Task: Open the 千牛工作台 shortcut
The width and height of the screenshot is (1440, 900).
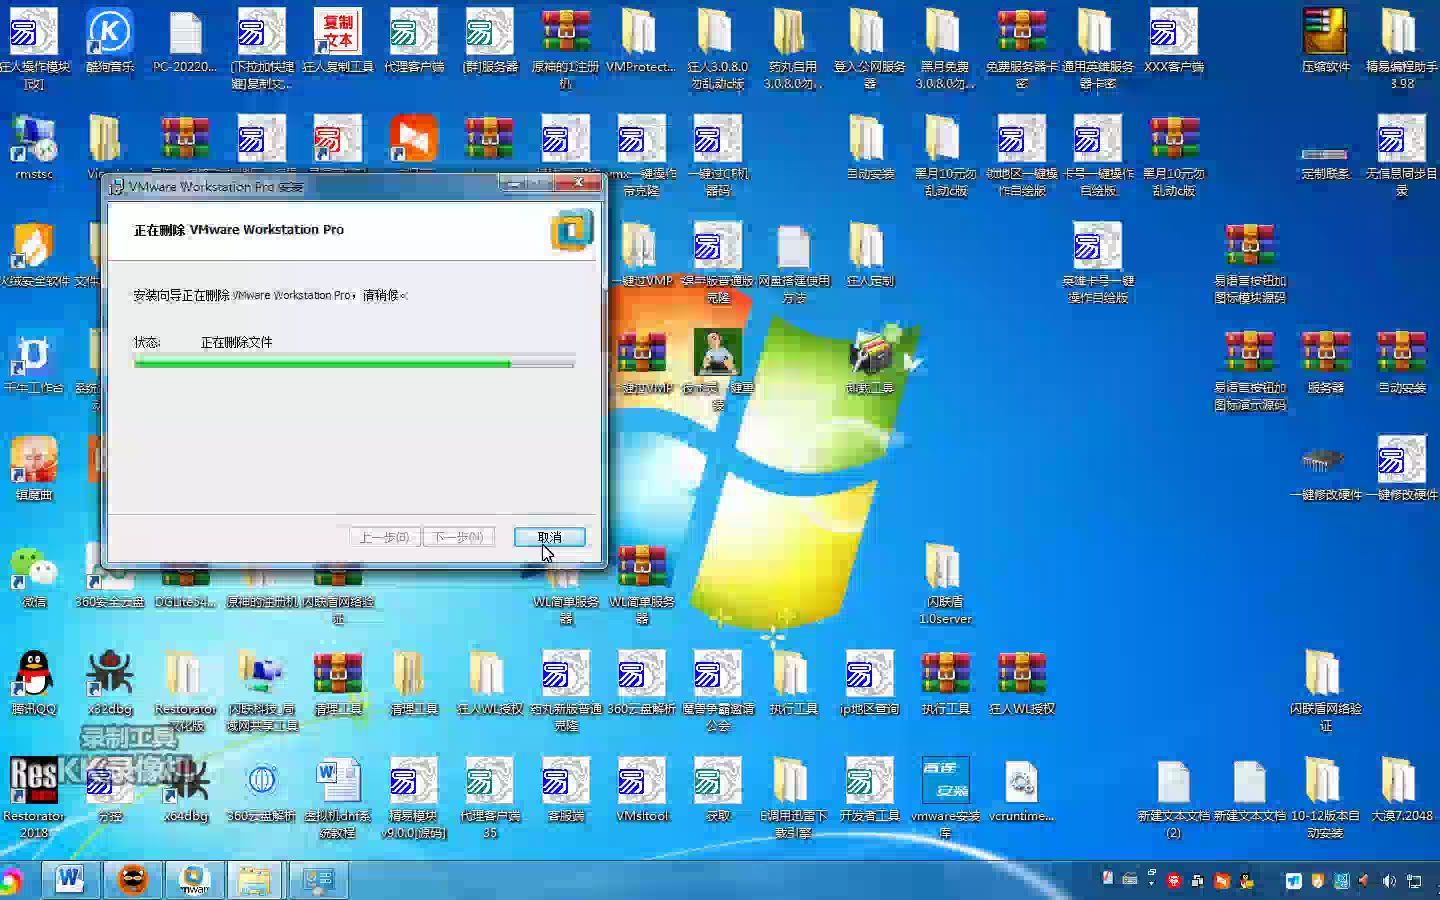Action: tap(34, 362)
